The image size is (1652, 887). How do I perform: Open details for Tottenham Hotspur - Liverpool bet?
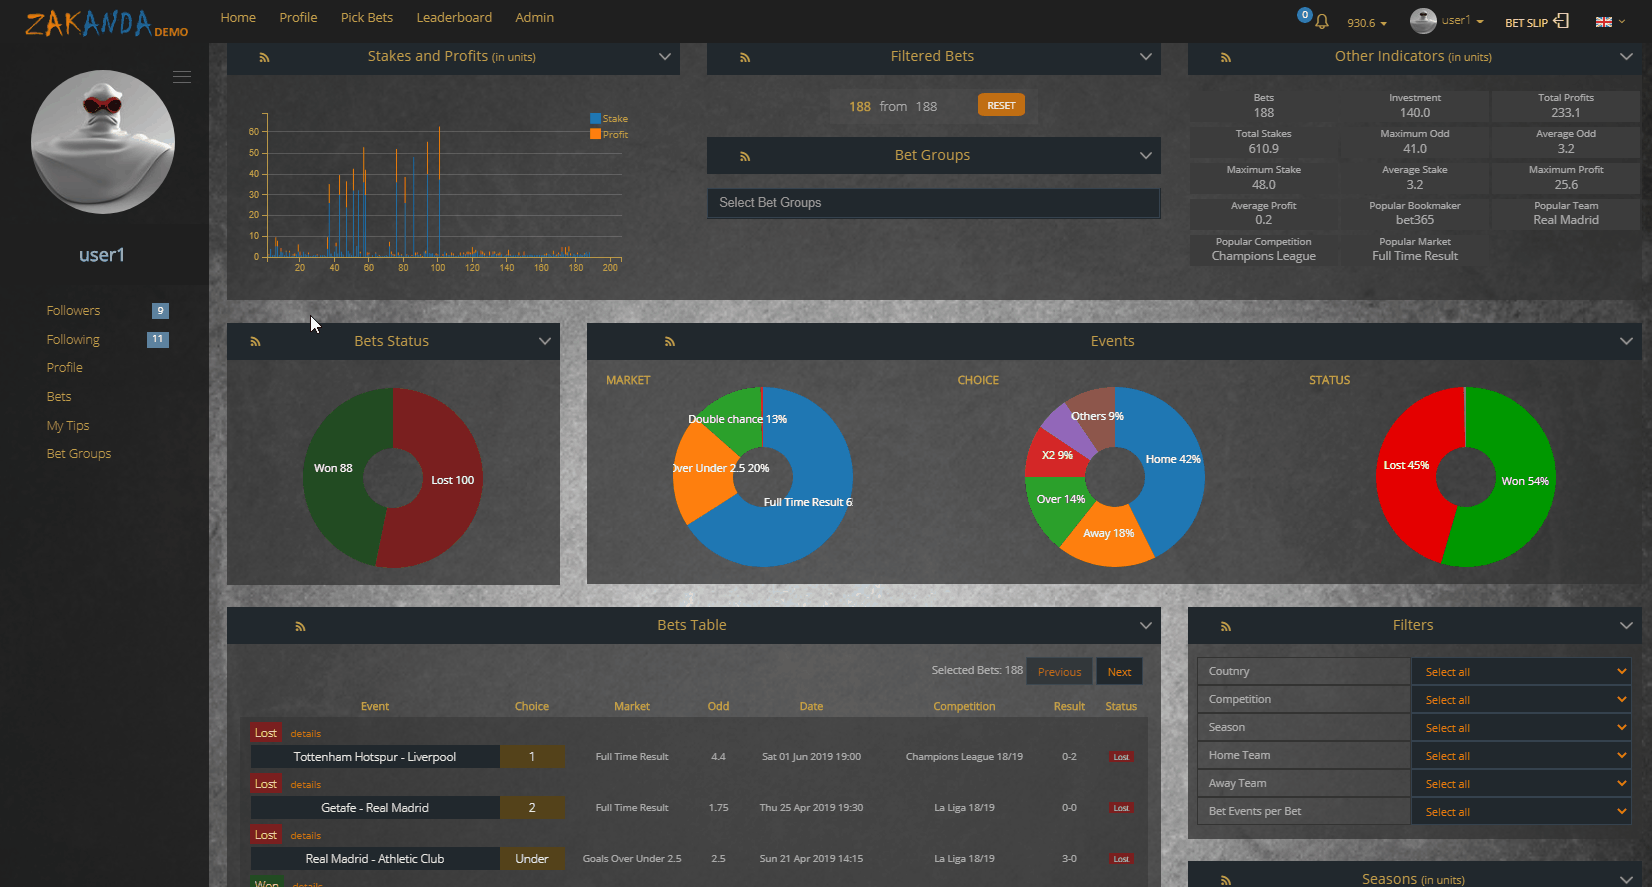pyautogui.click(x=305, y=734)
